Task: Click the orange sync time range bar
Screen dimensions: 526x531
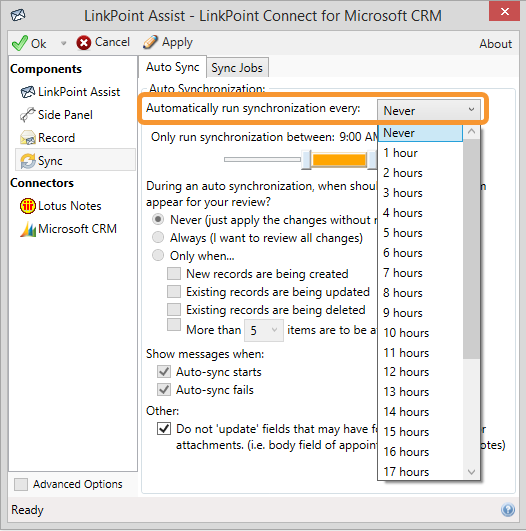Action: [339, 160]
